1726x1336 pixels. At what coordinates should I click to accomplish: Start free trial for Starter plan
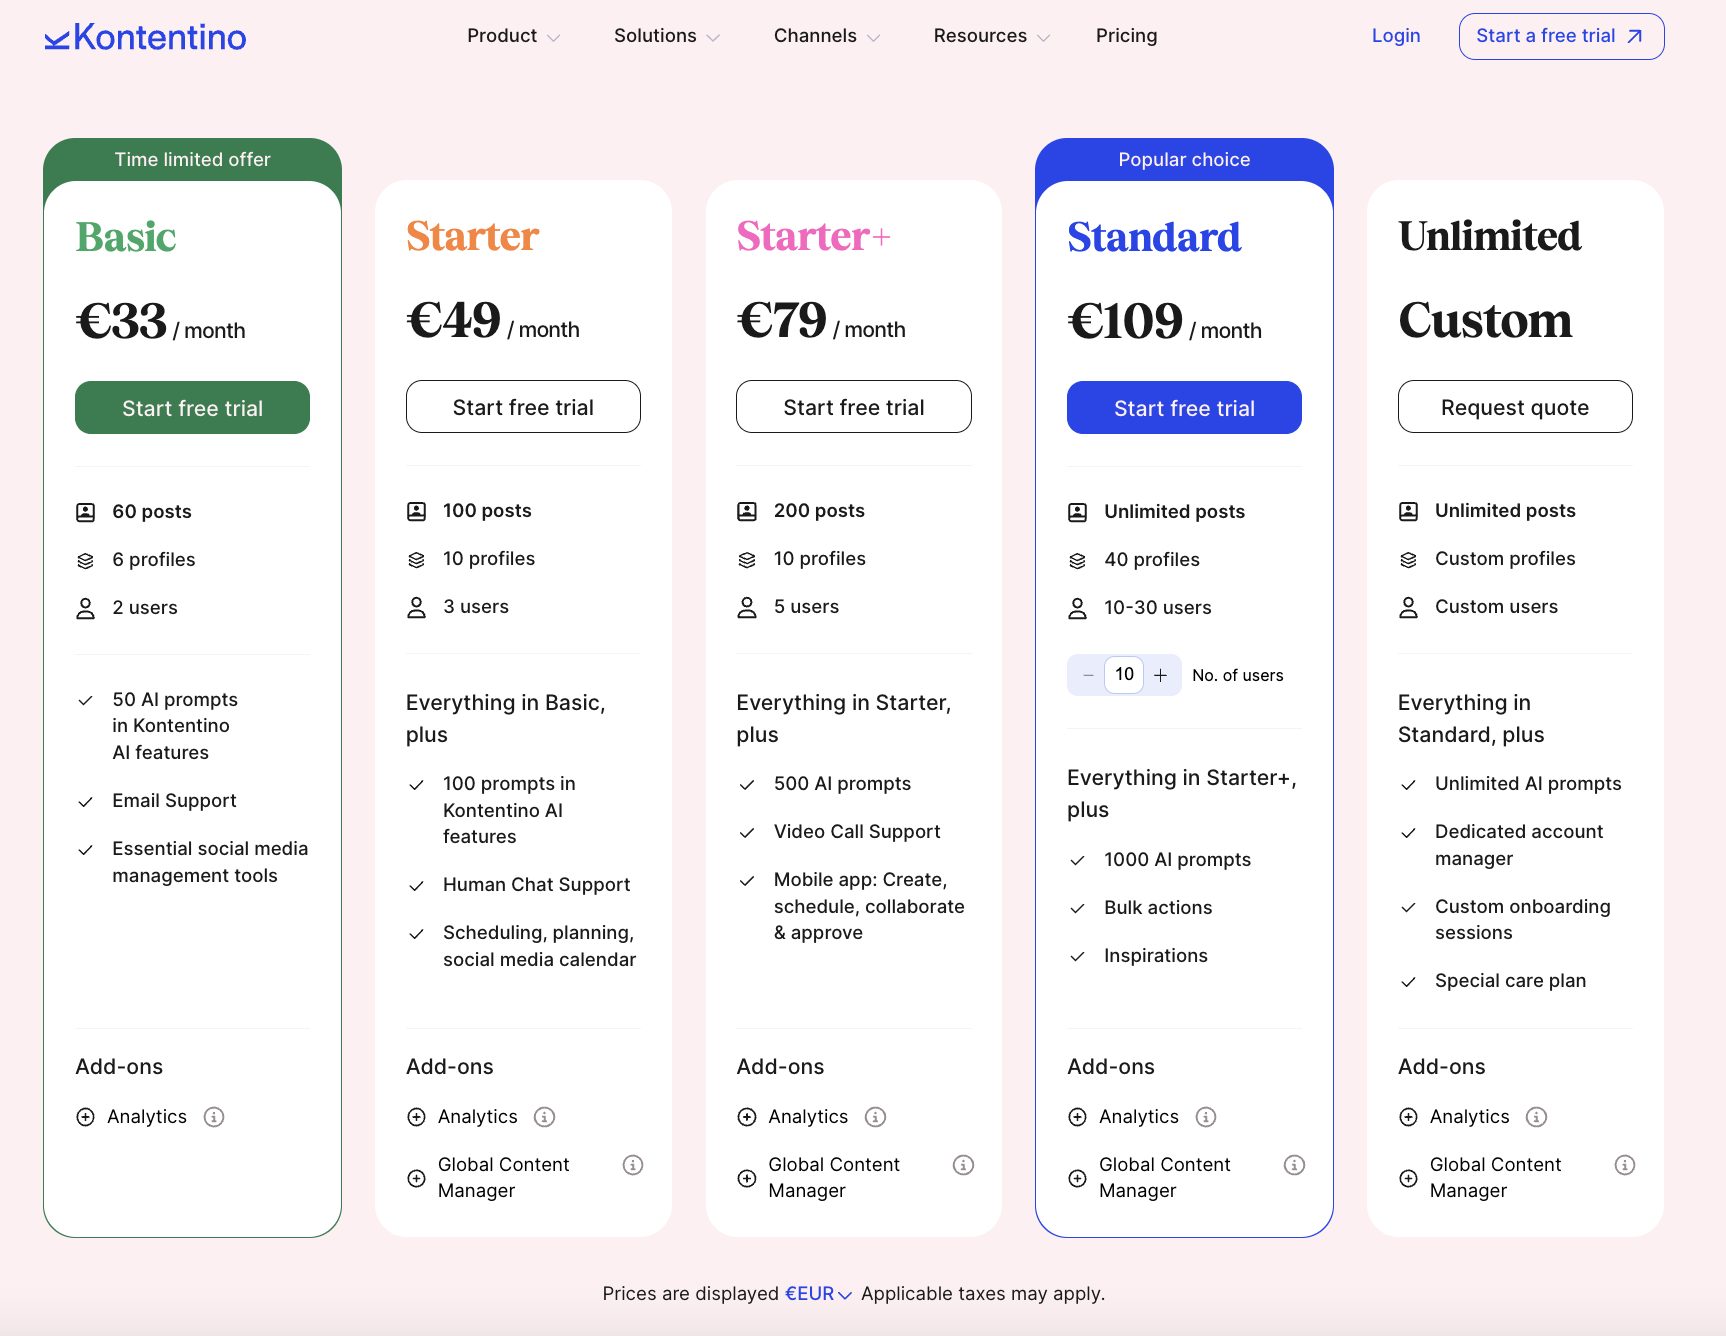pyautogui.click(x=523, y=407)
